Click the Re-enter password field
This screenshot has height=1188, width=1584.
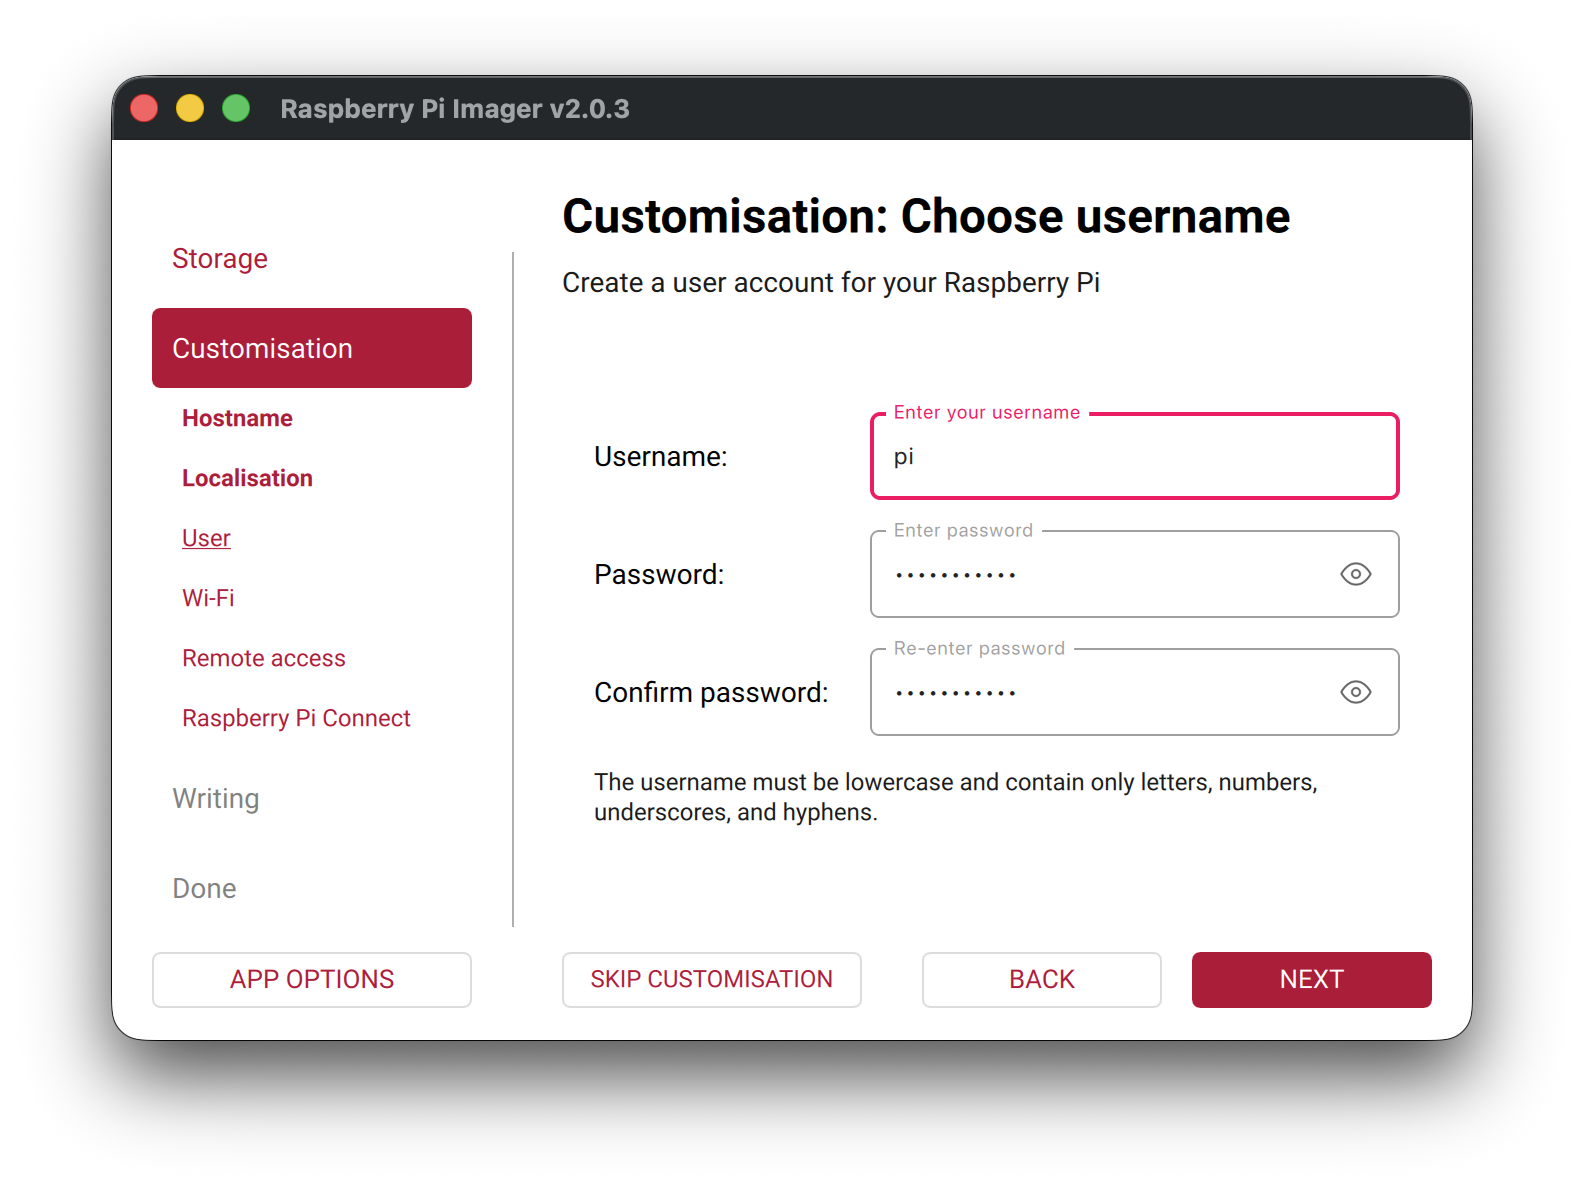(x=1100, y=693)
